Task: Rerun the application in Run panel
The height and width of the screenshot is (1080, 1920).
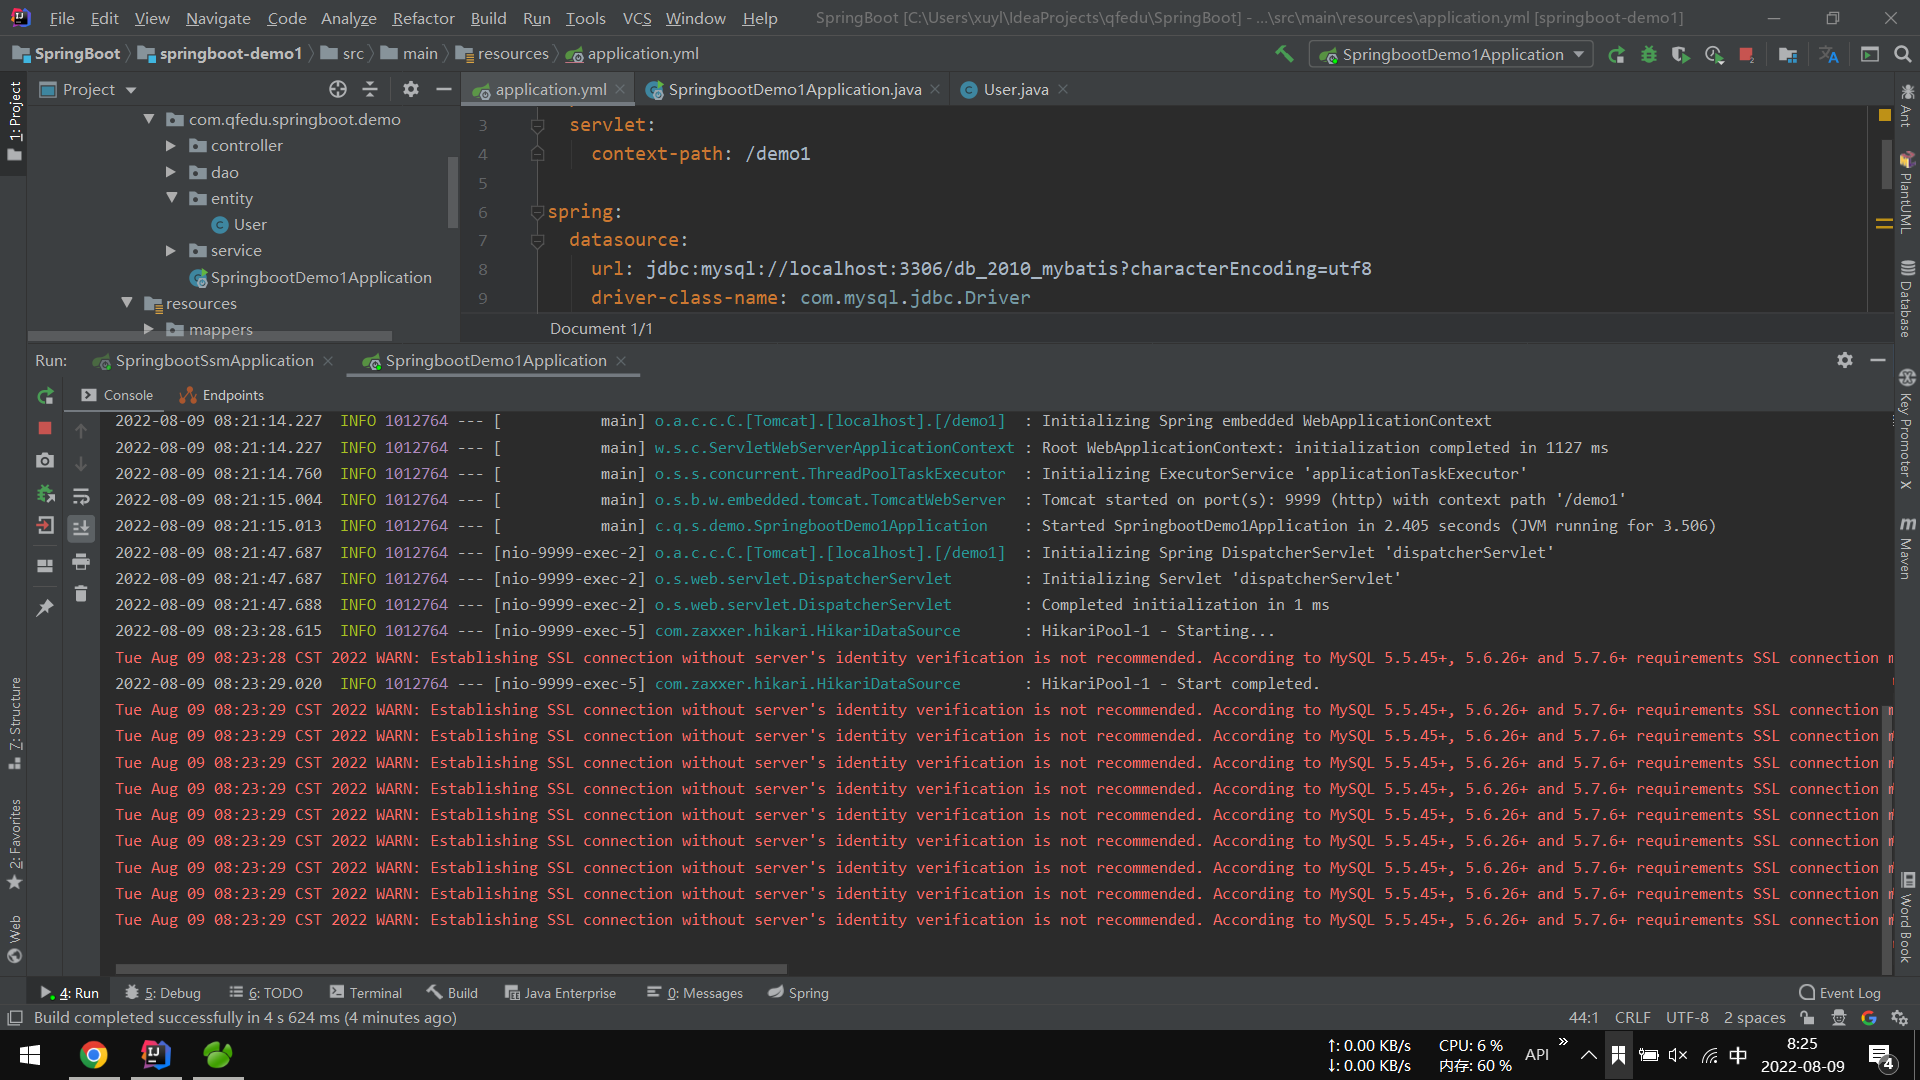Action: point(45,396)
